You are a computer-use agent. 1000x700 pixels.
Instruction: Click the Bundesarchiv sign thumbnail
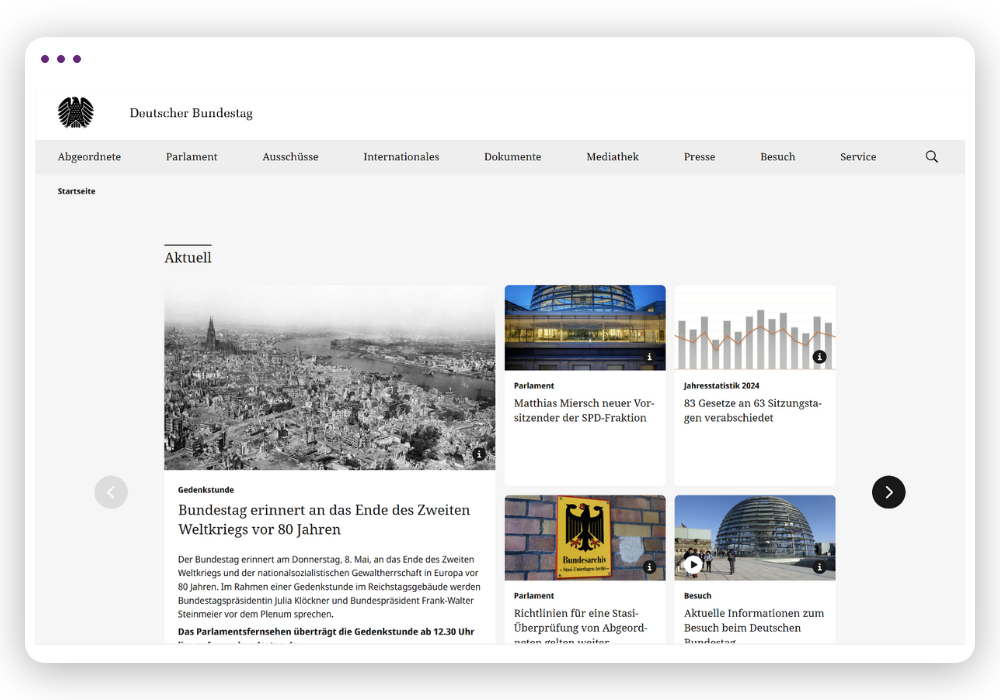pos(584,537)
